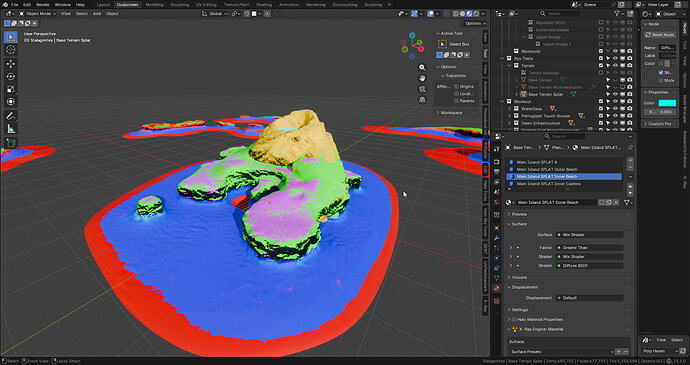The width and height of the screenshot is (690, 365).
Task: Click the Greater Than factor field
Action: [x=590, y=248]
